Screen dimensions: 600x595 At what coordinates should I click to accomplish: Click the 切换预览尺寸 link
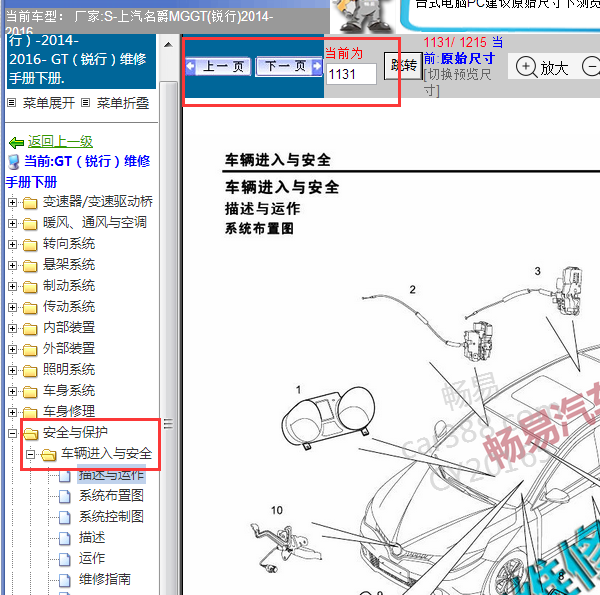tap(457, 82)
